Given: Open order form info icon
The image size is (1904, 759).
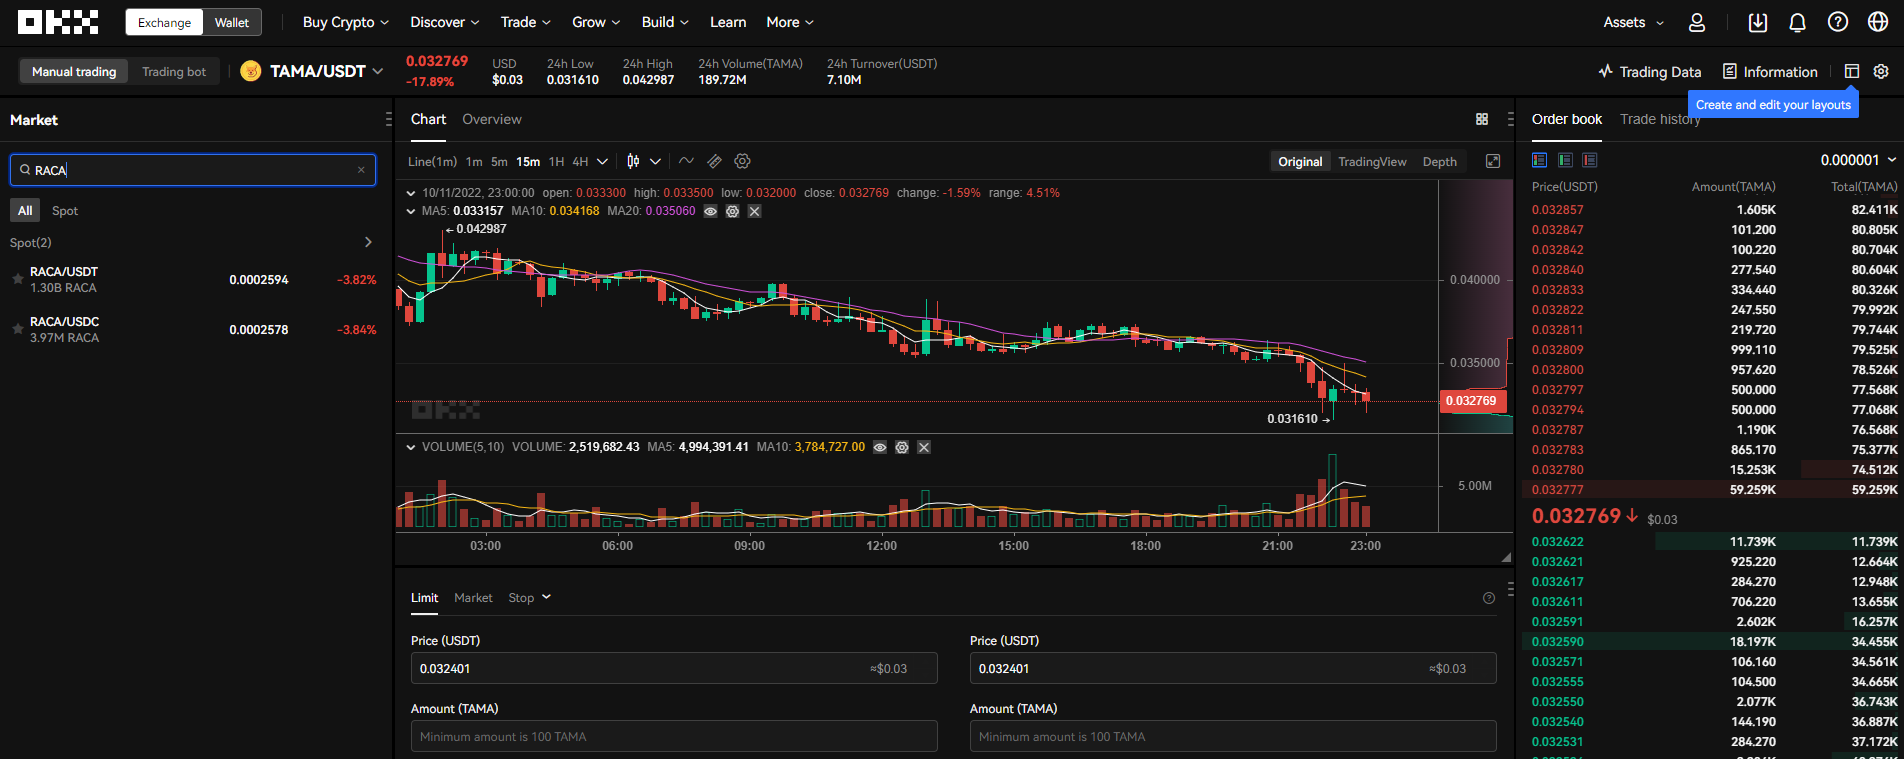Looking at the screenshot, I should coord(1489,598).
